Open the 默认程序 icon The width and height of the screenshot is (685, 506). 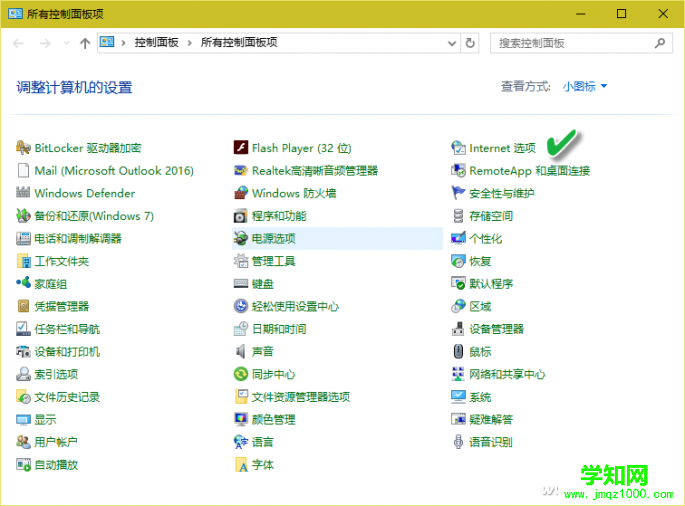coord(458,283)
